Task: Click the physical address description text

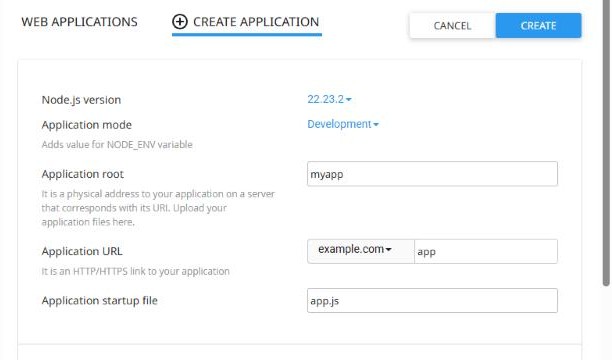Action: [x=158, y=208]
